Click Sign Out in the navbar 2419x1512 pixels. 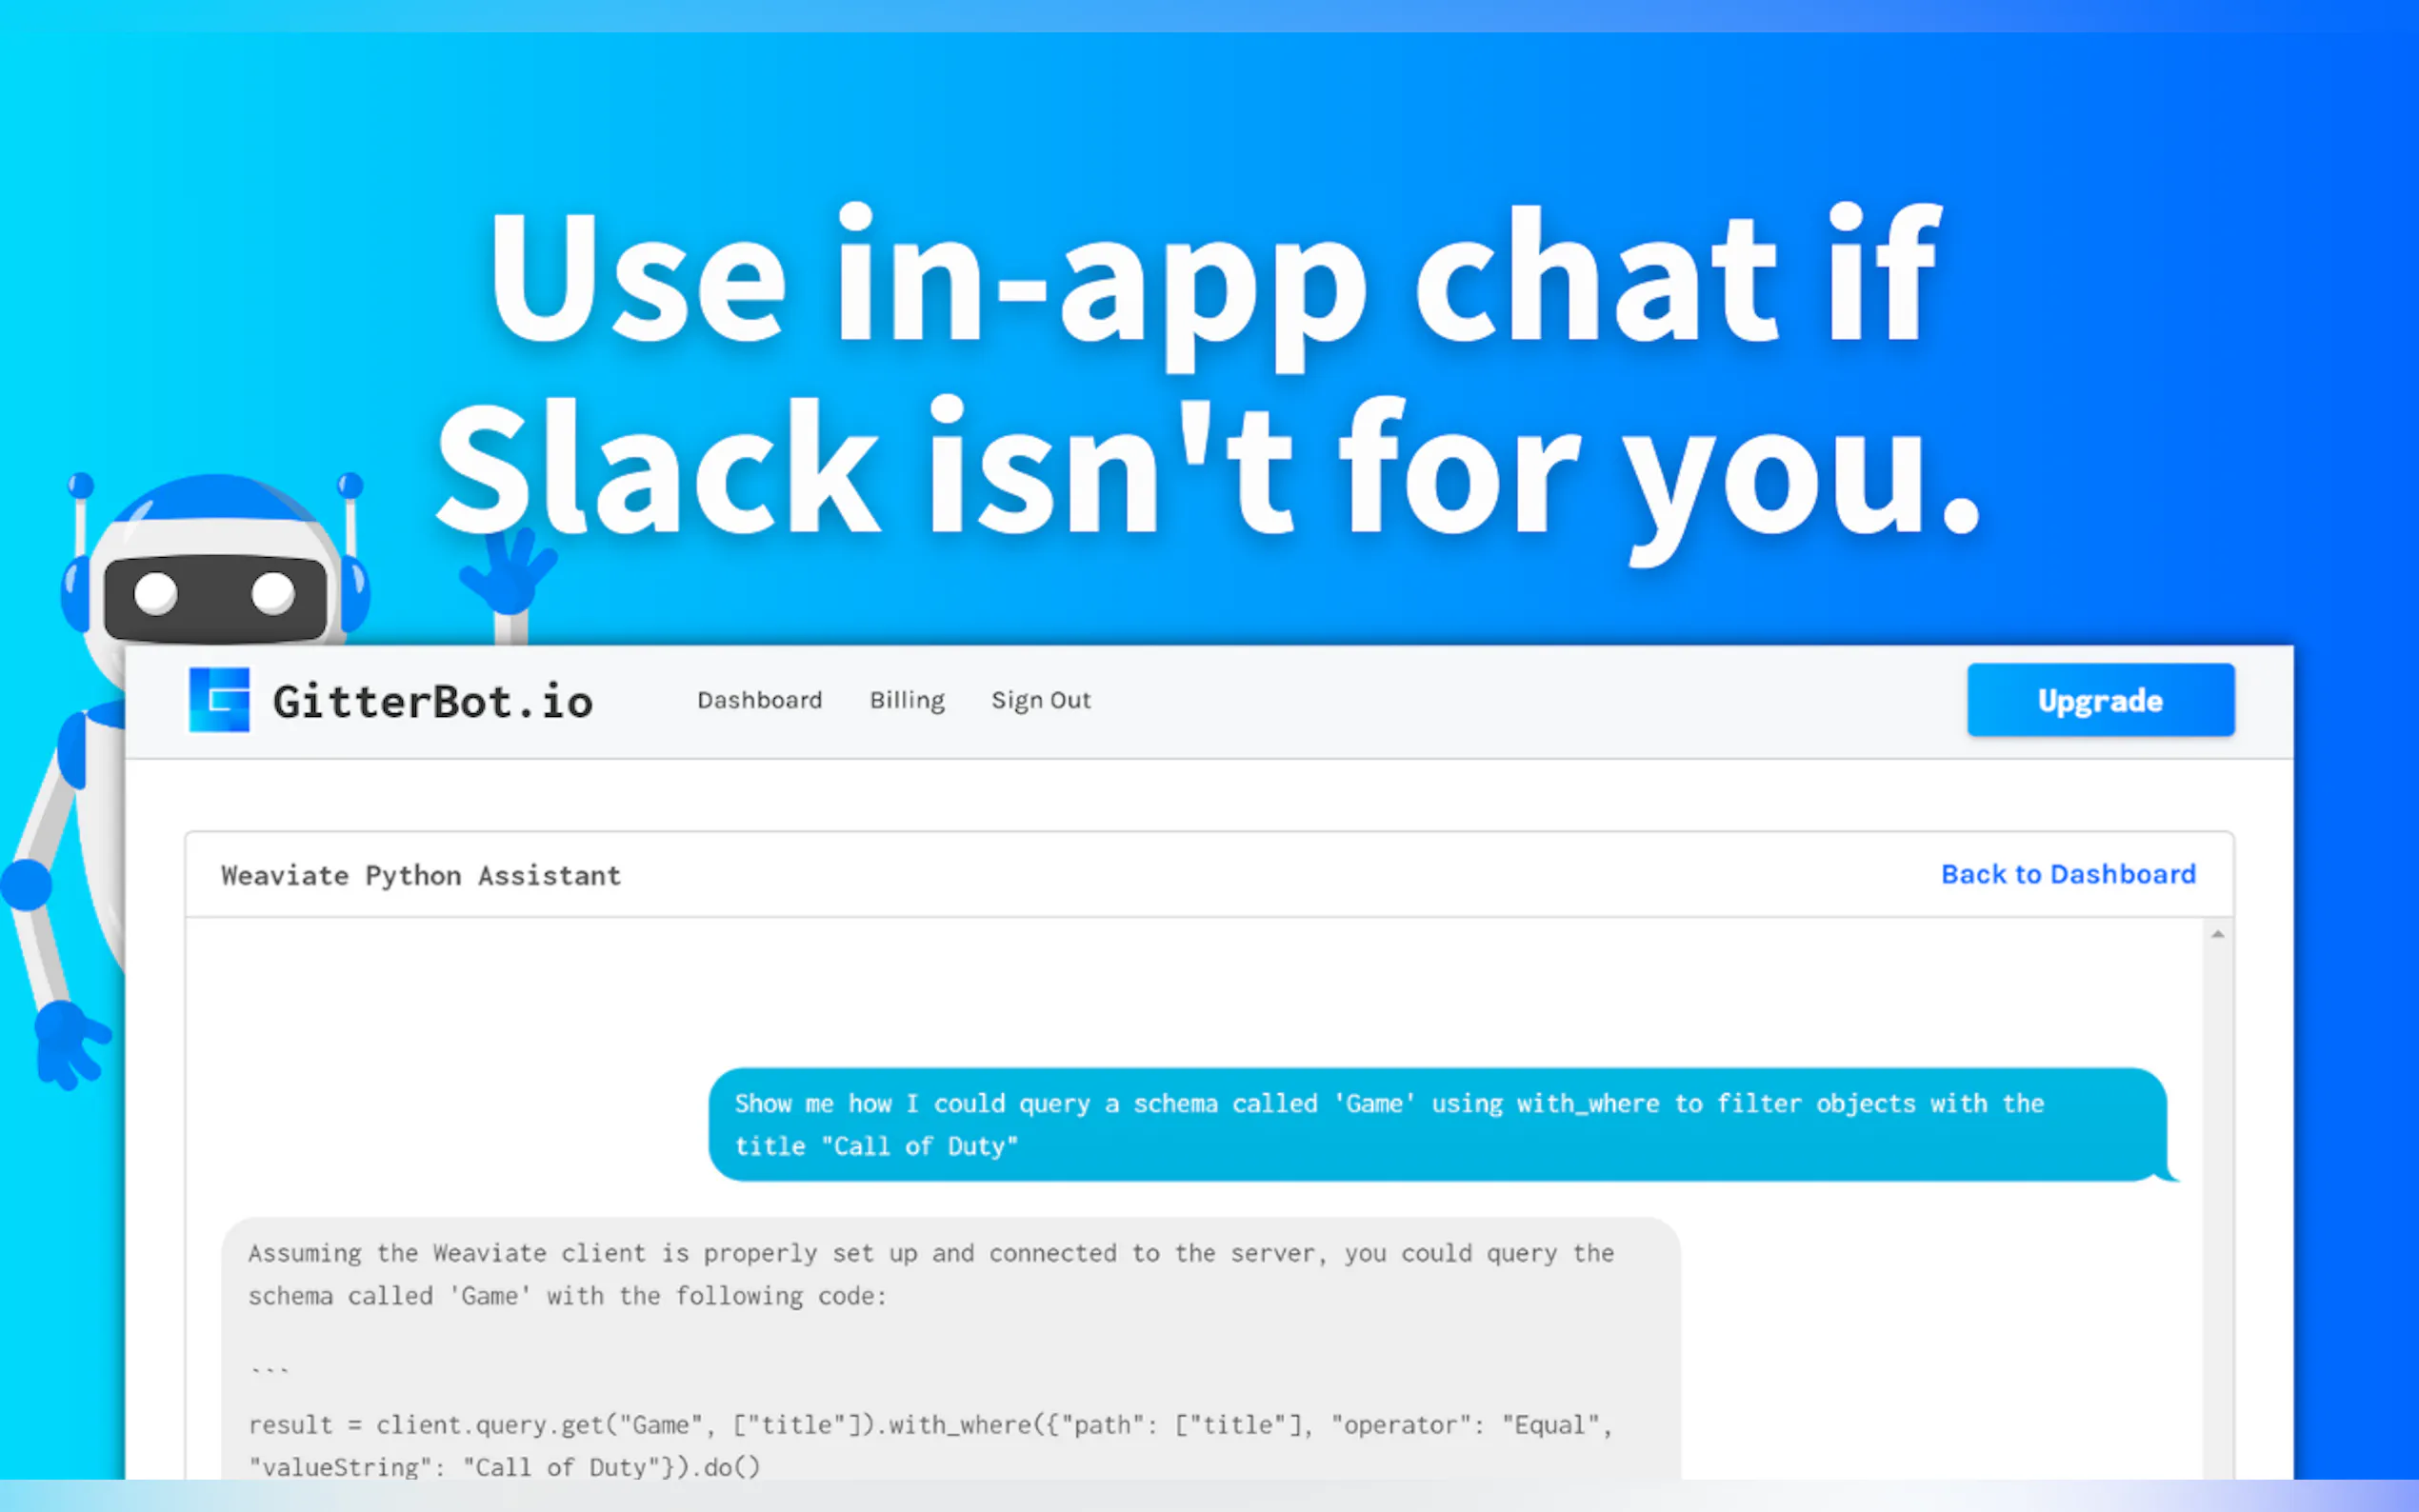(x=1040, y=700)
